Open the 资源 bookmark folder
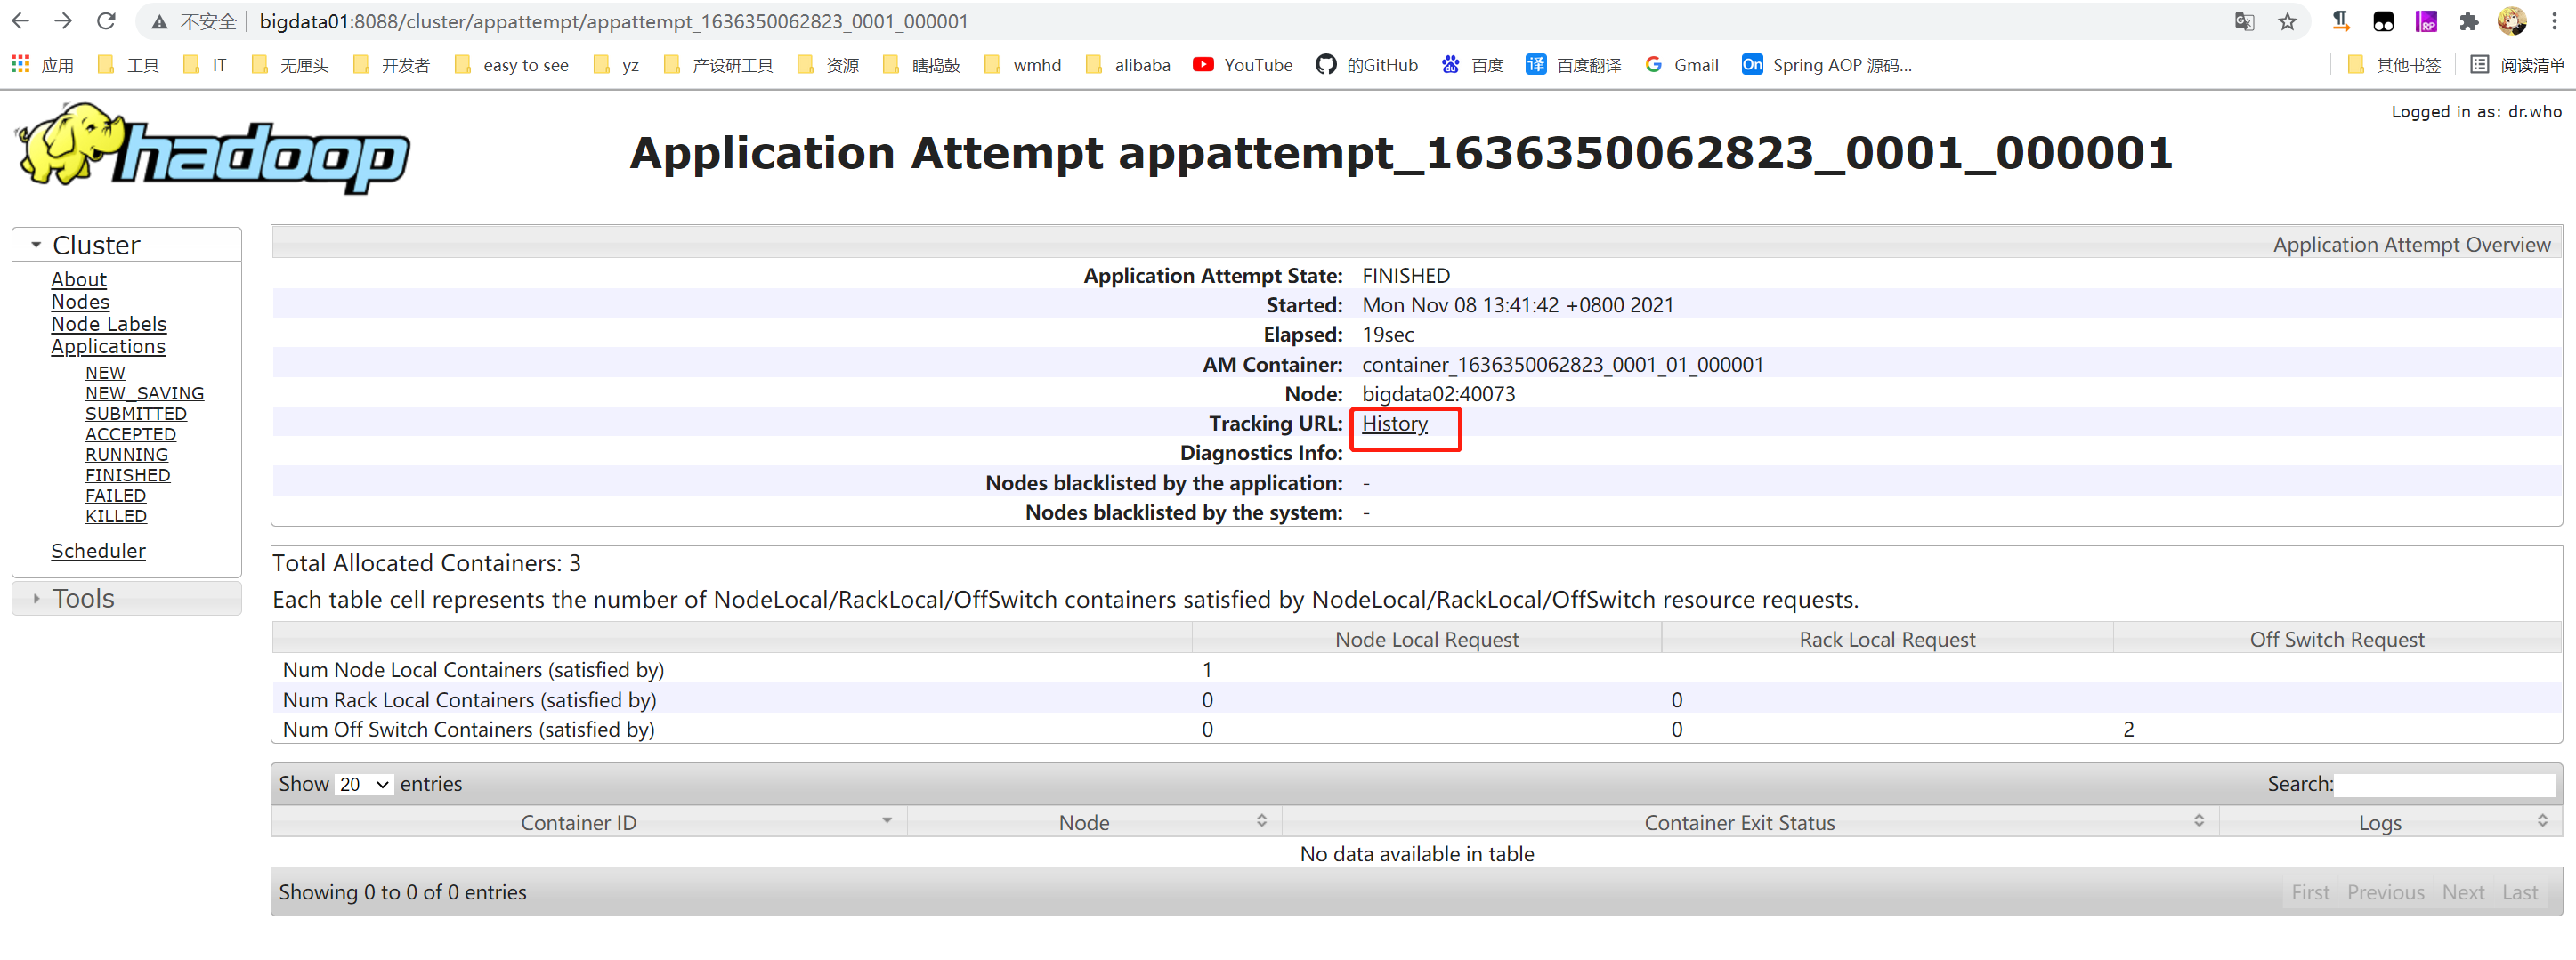This screenshot has width=2576, height=960. tap(828, 65)
